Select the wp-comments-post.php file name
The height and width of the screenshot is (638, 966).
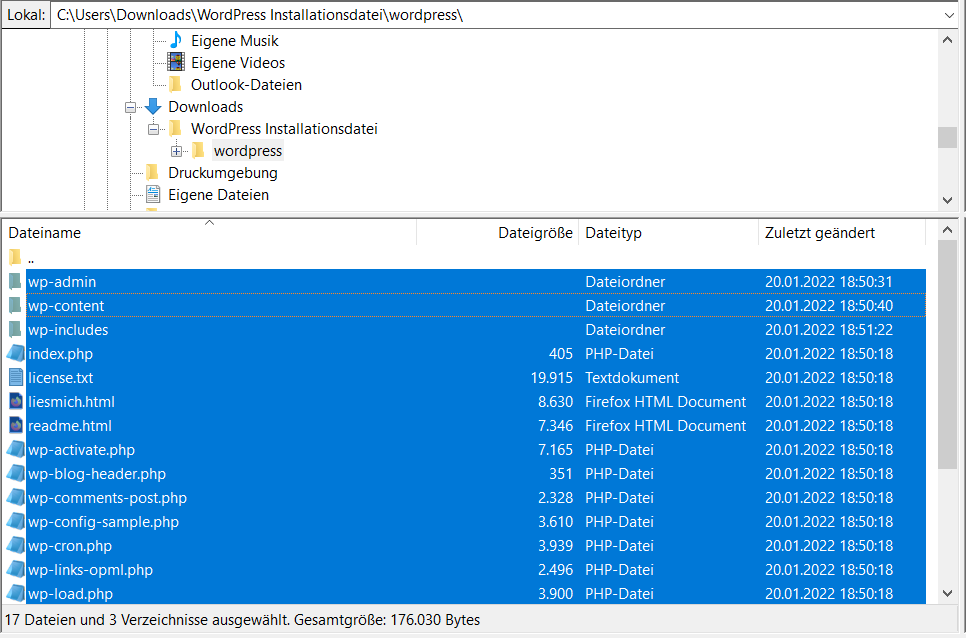(107, 498)
